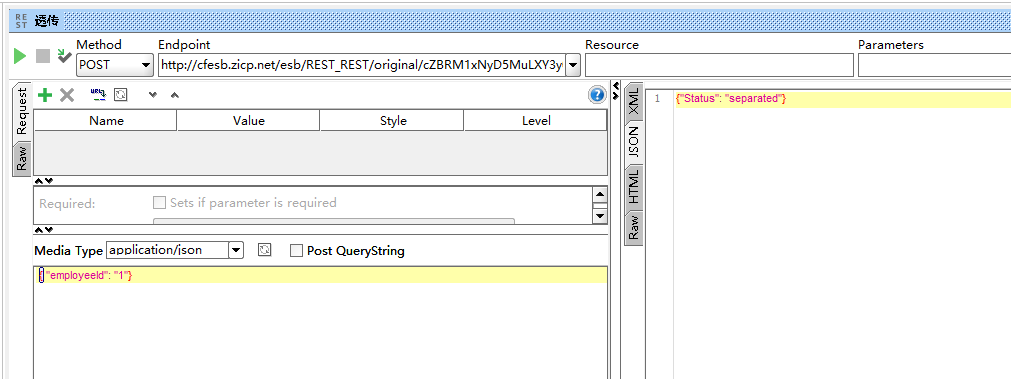
Task: Collapse splitter arrows below parameter table
Action: coord(43,180)
